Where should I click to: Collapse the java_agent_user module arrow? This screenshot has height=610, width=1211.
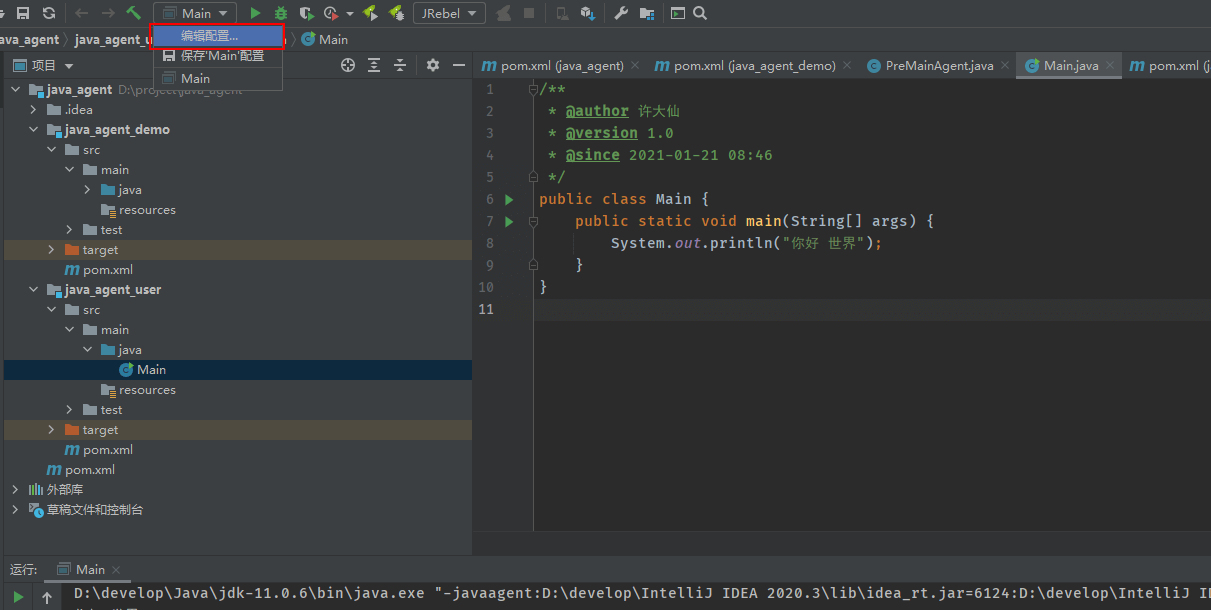click(x=33, y=290)
